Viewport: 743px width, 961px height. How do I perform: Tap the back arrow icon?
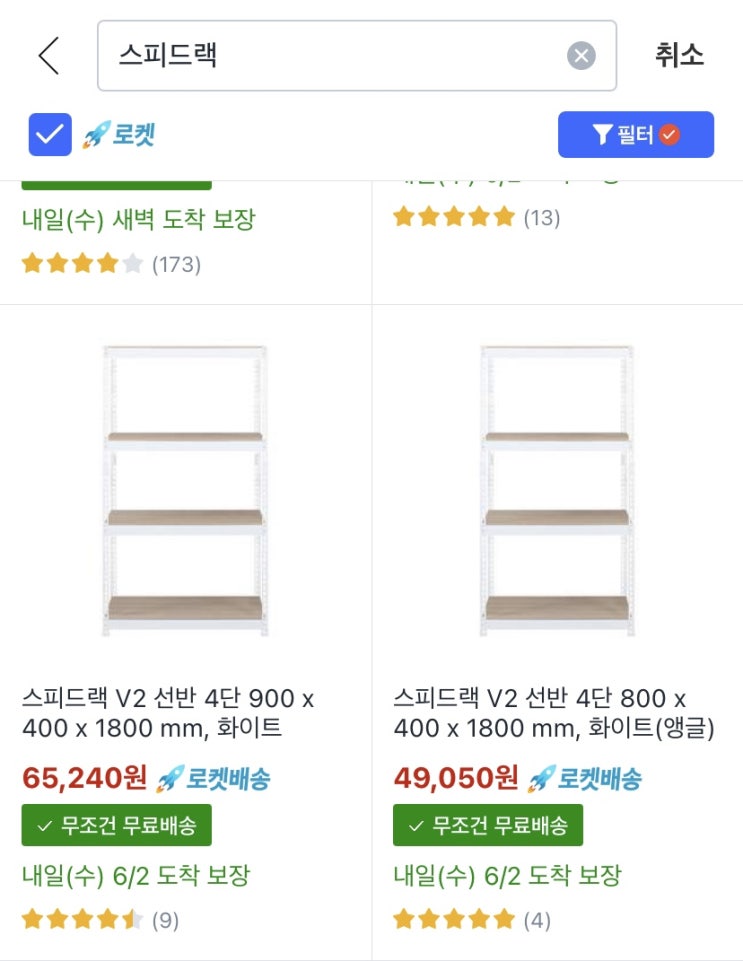[x=49, y=56]
